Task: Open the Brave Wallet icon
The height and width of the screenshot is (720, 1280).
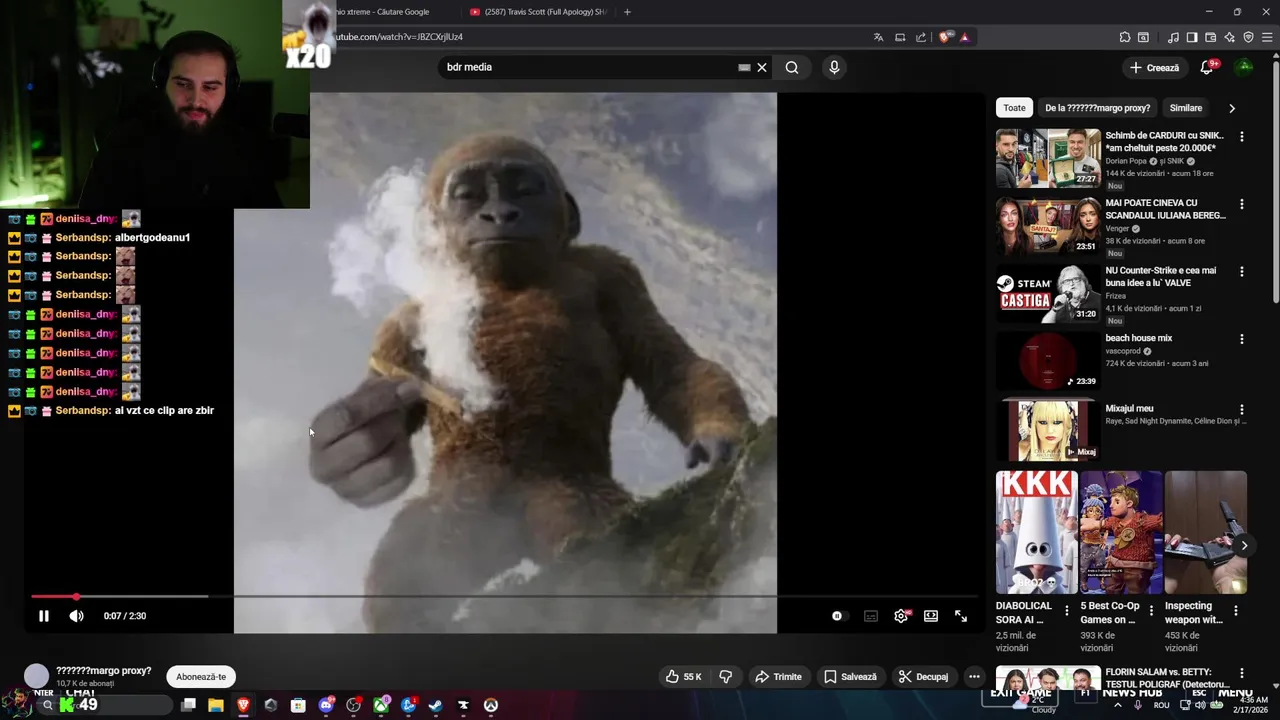Action: point(1211,37)
